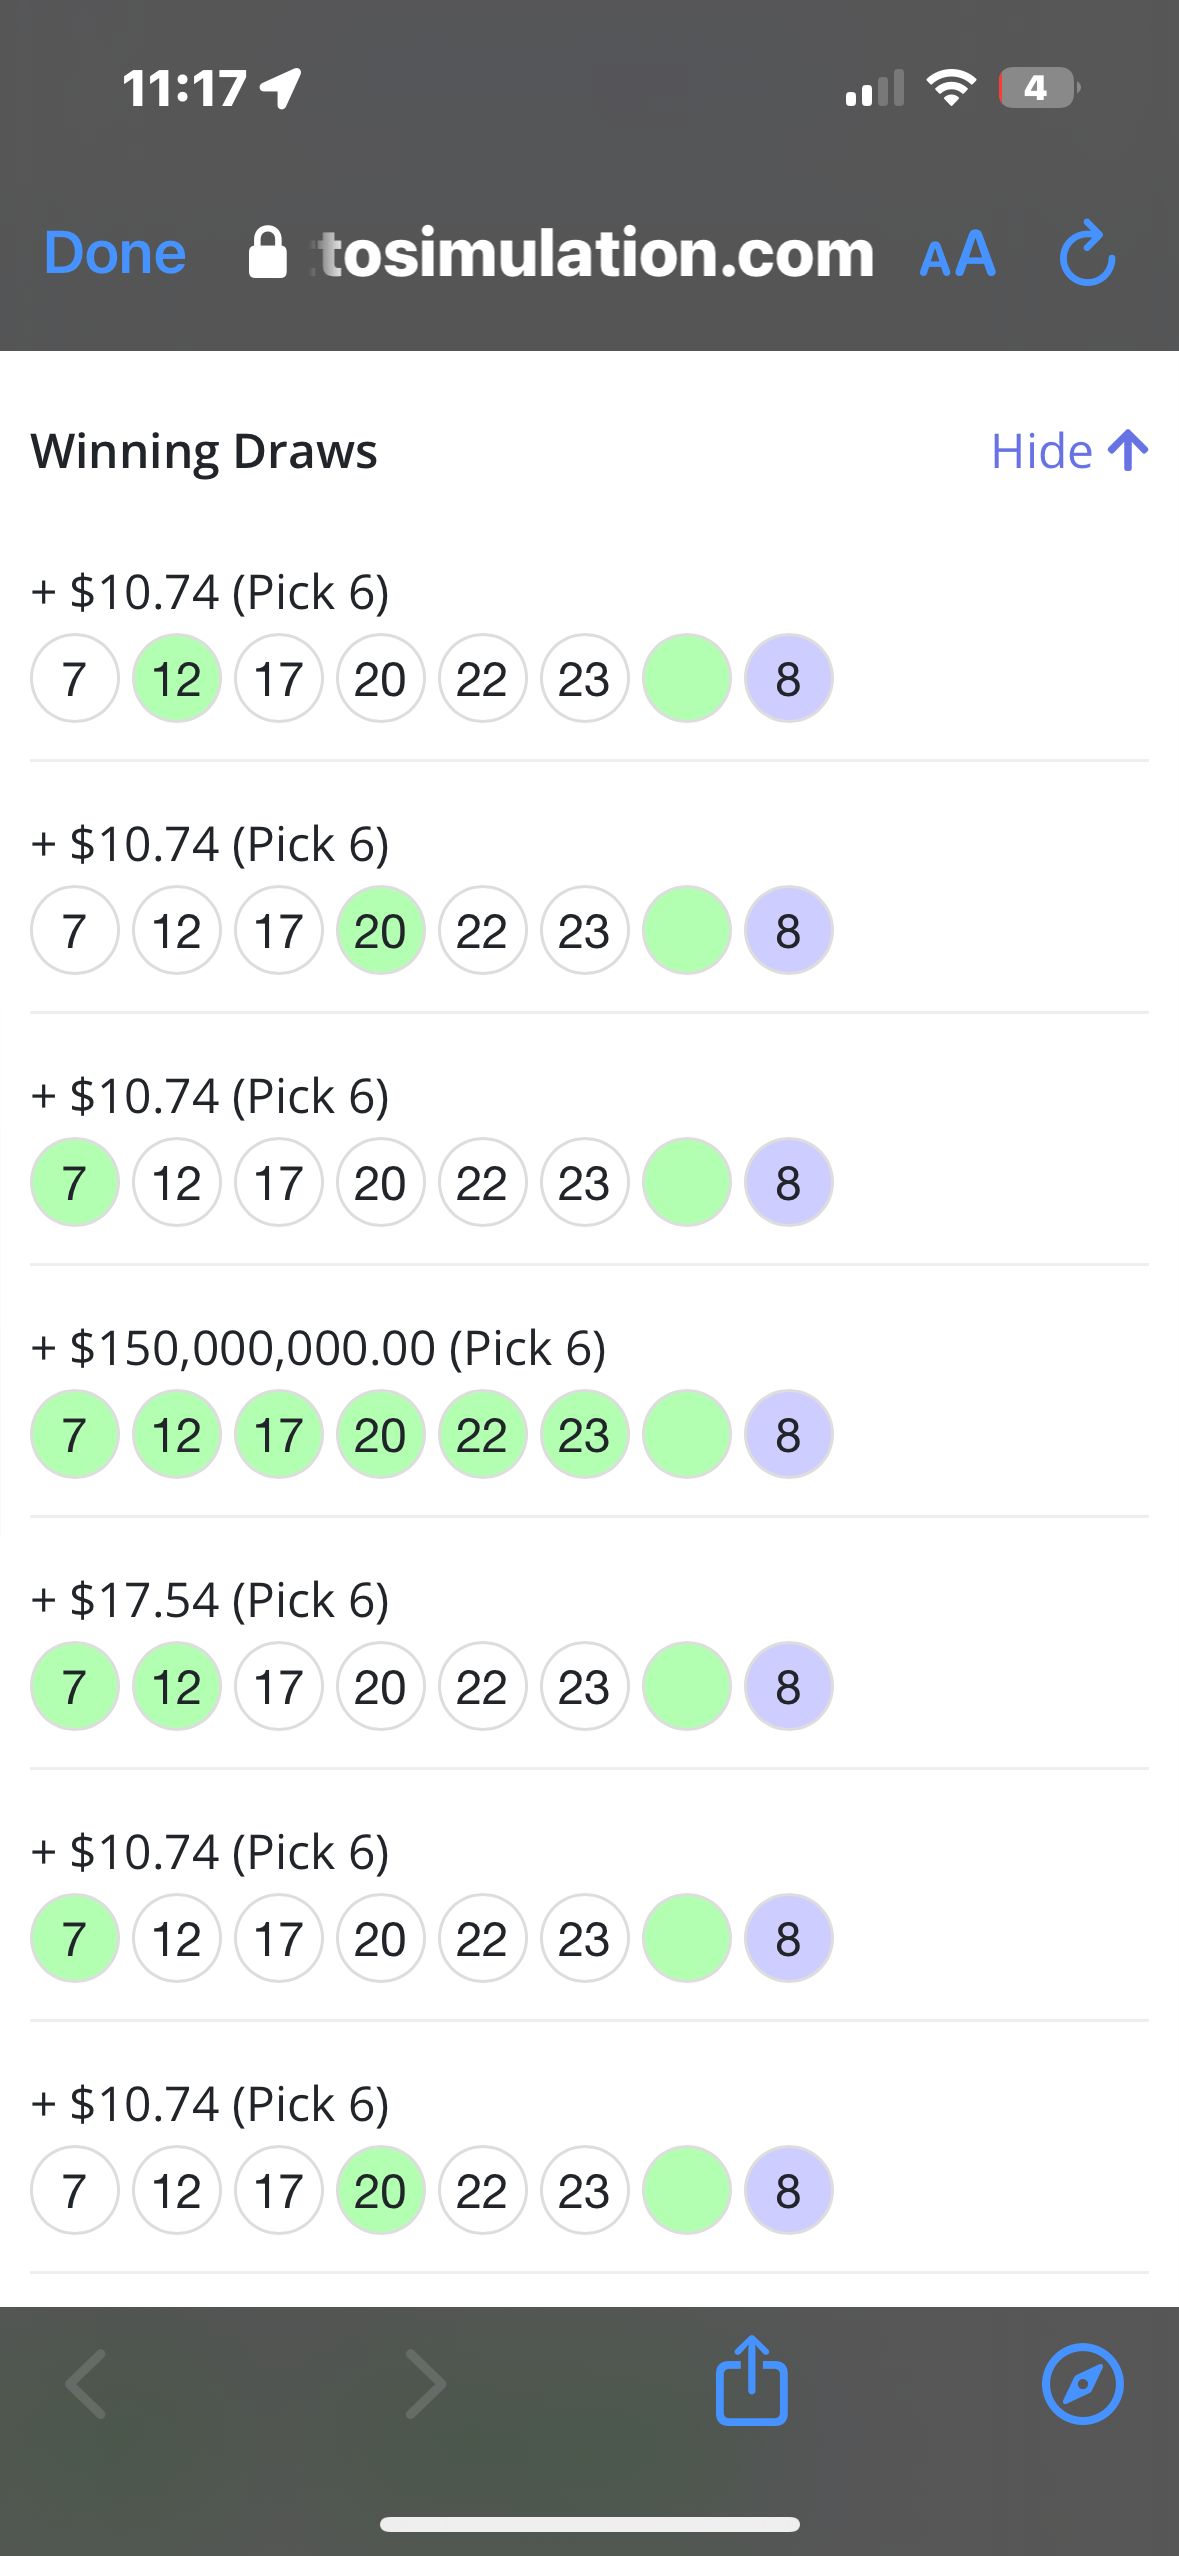The width and height of the screenshot is (1179, 2556).
Task: Collapse Winning Draws with Hide arrow
Action: (x=1068, y=451)
